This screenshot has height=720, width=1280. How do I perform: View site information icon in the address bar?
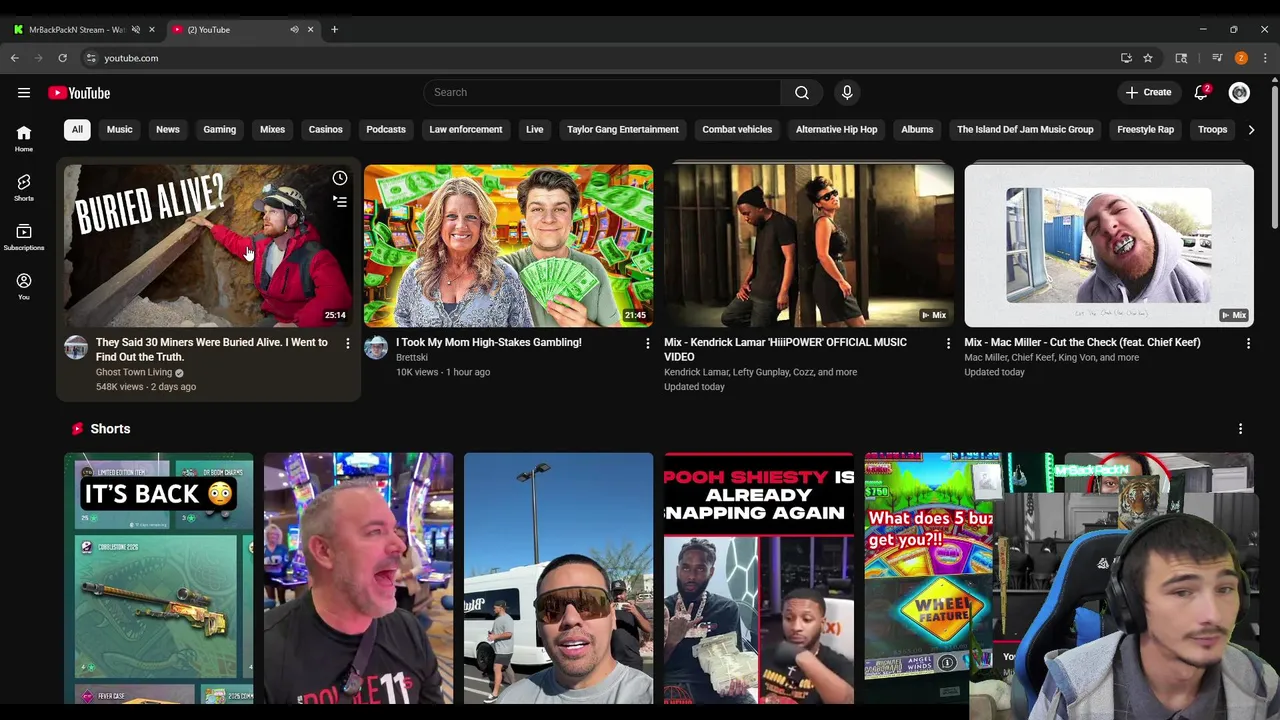click(x=91, y=58)
